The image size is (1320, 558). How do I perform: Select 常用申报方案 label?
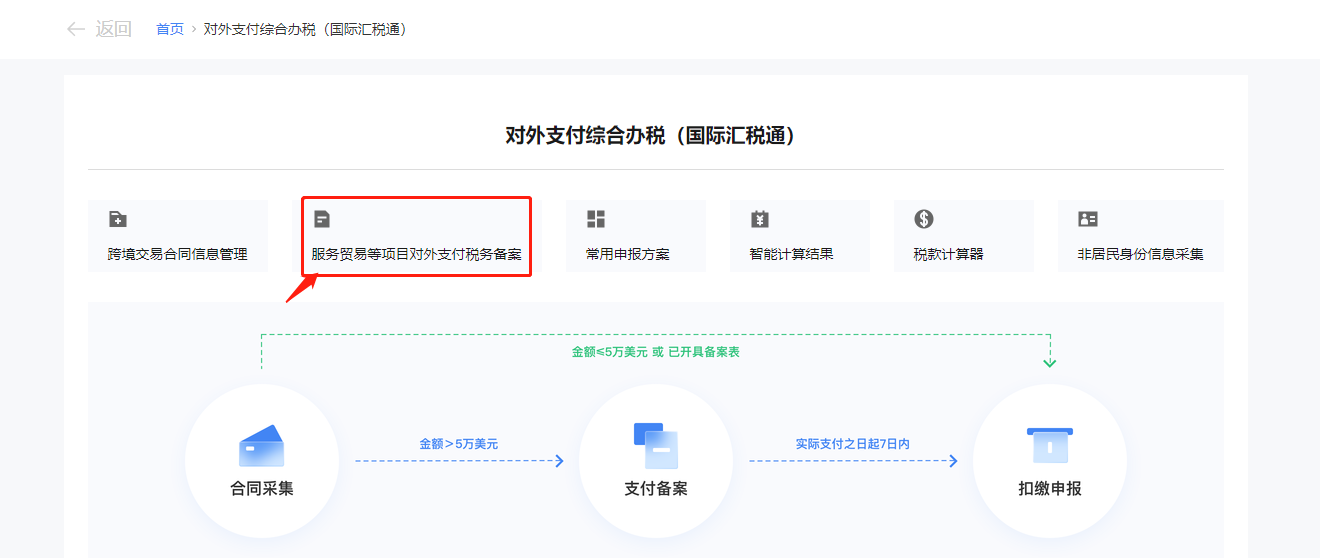627,254
